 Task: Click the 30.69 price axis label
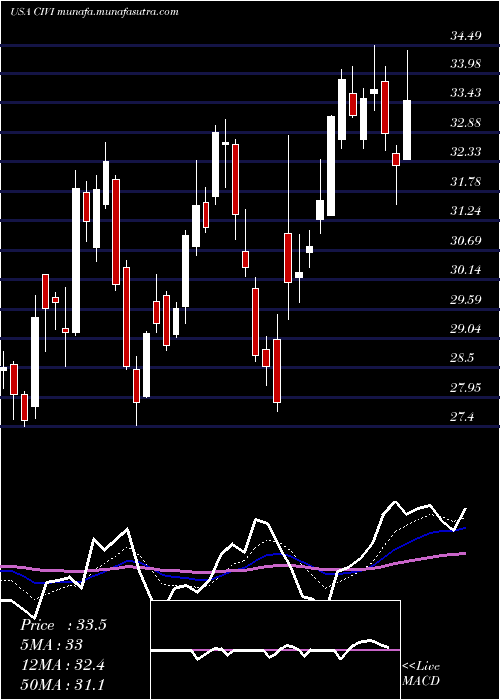pos(466,241)
